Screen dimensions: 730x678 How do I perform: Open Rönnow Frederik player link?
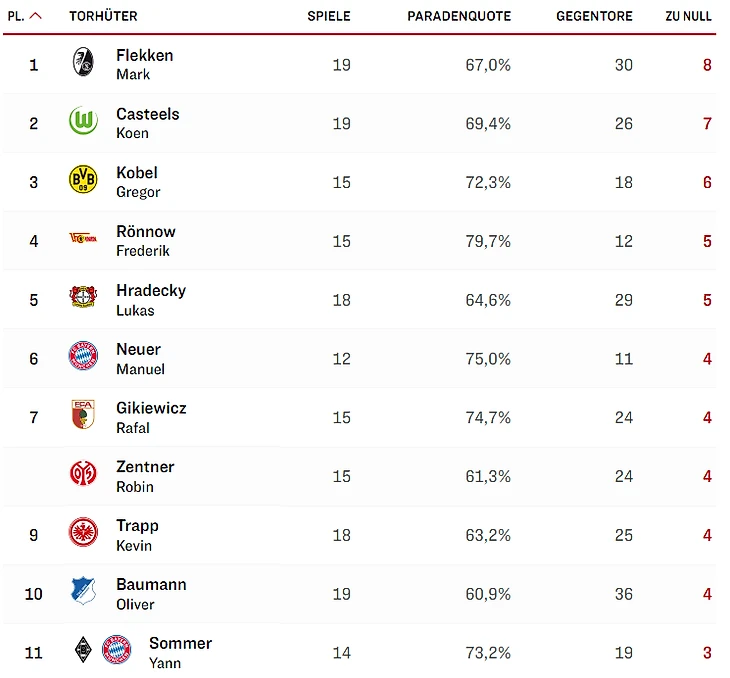pyautogui.click(x=145, y=240)
